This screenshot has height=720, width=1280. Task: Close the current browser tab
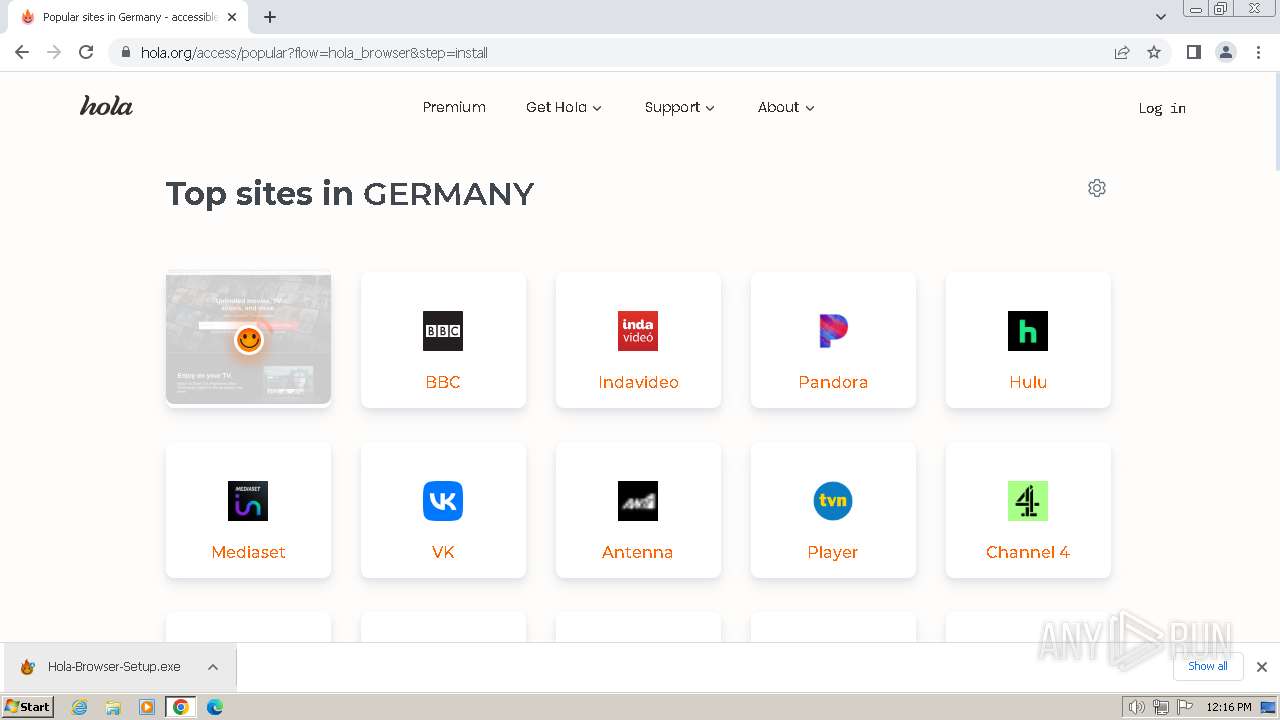coord(232,17)
